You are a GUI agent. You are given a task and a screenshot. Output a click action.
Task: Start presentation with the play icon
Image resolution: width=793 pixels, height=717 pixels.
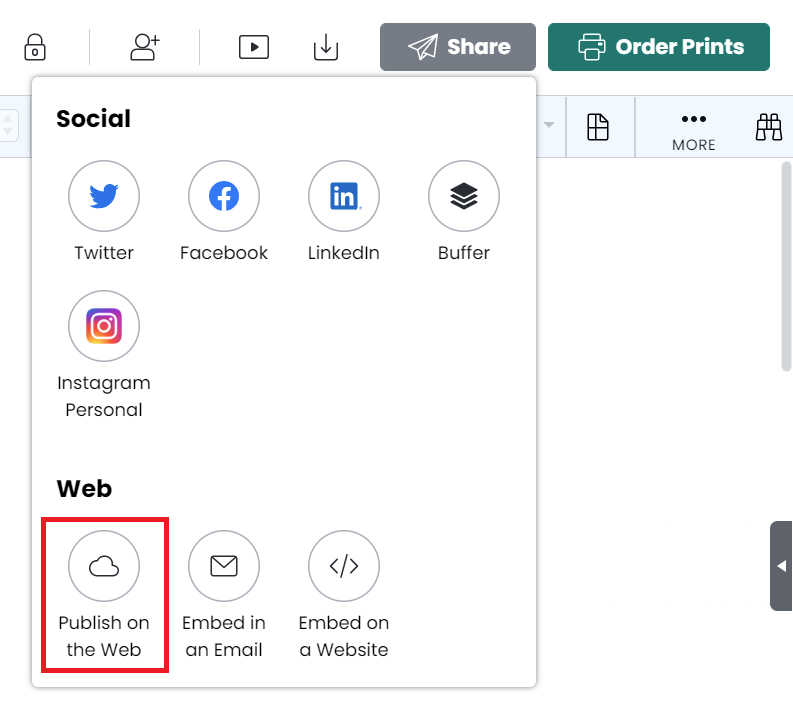(254, 47)
